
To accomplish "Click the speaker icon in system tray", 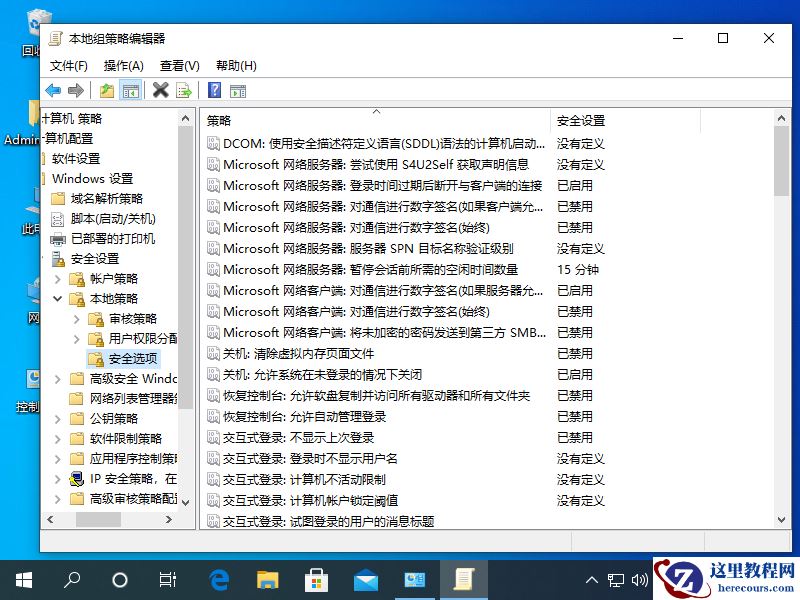I will click(641, 580).
